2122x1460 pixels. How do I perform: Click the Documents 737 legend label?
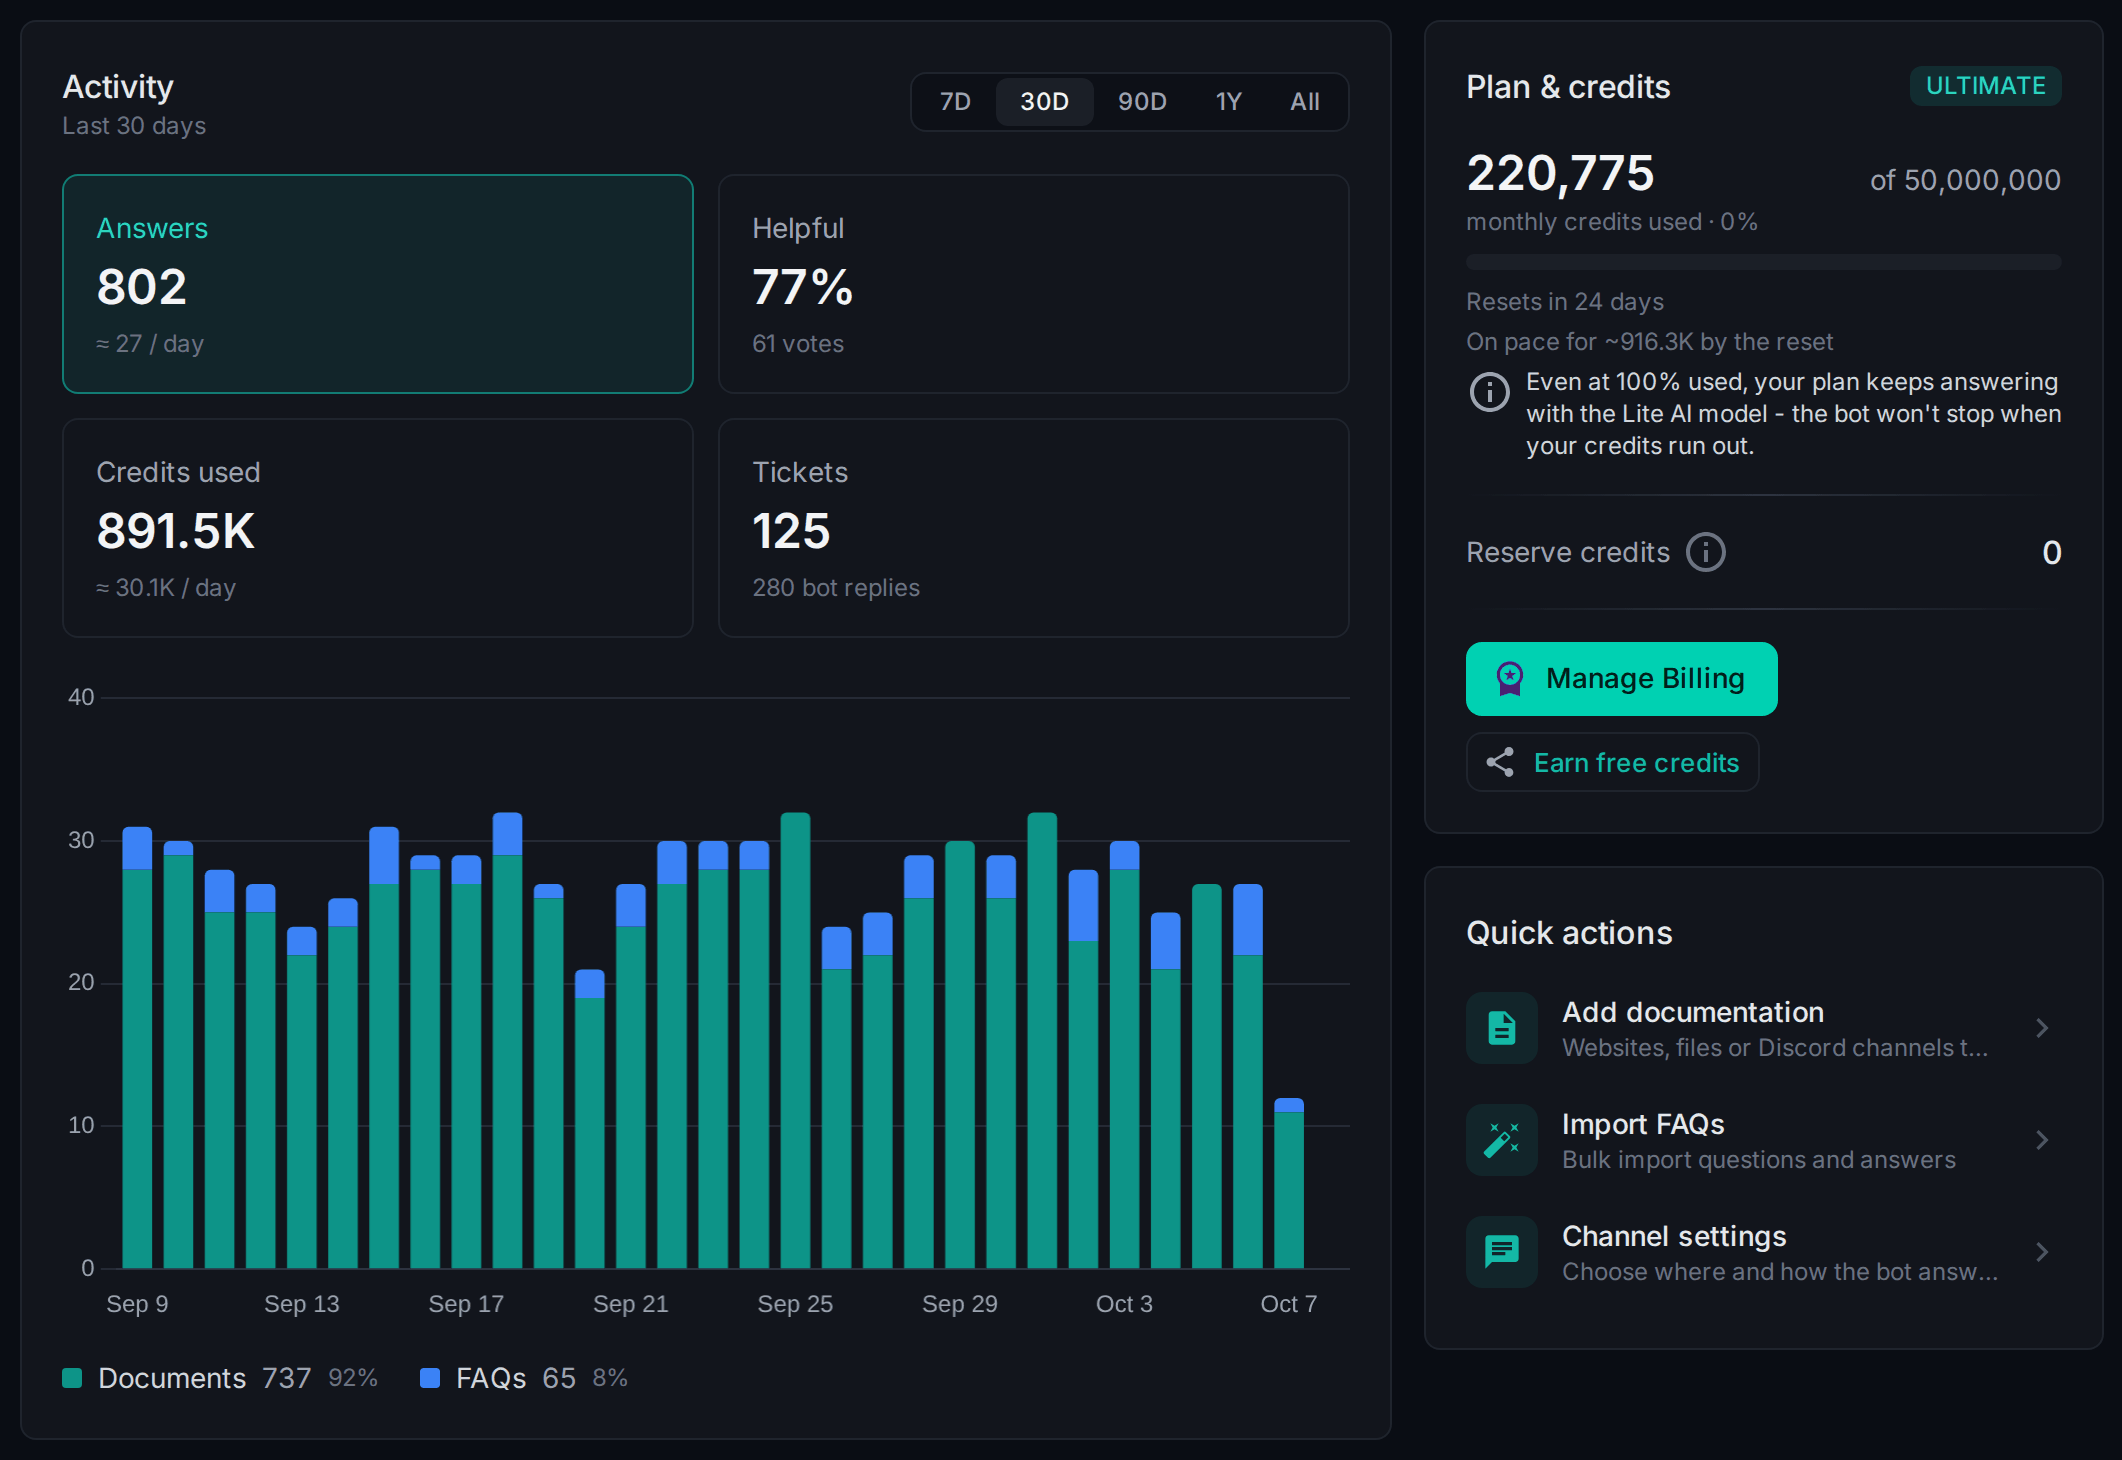point(205,1378)
